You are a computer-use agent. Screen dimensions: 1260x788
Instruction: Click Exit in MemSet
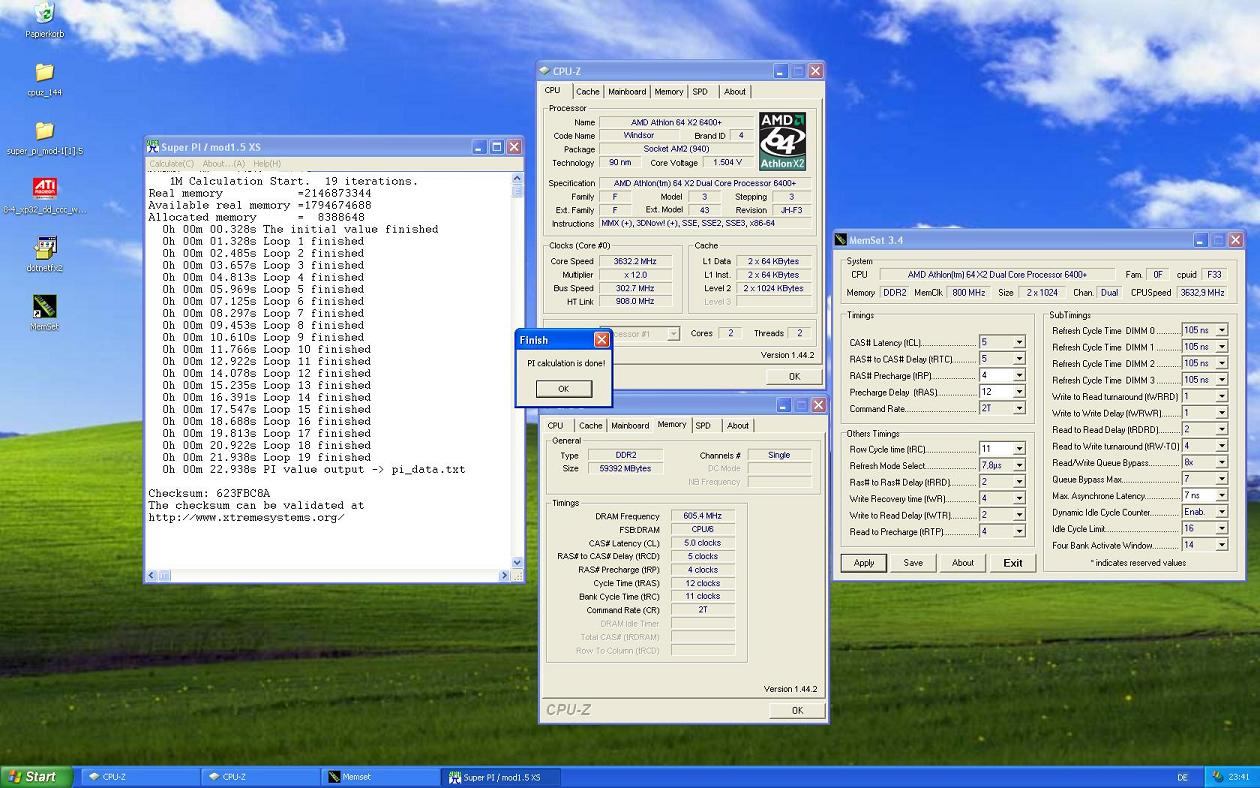click(x=1013, y=563)
